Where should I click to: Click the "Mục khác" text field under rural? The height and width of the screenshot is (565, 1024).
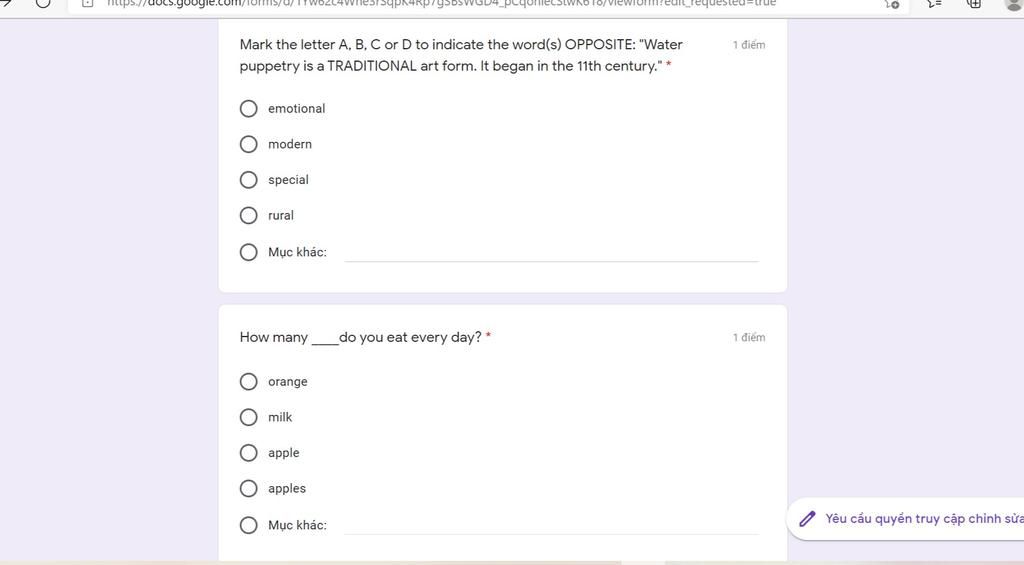[551, 252]
